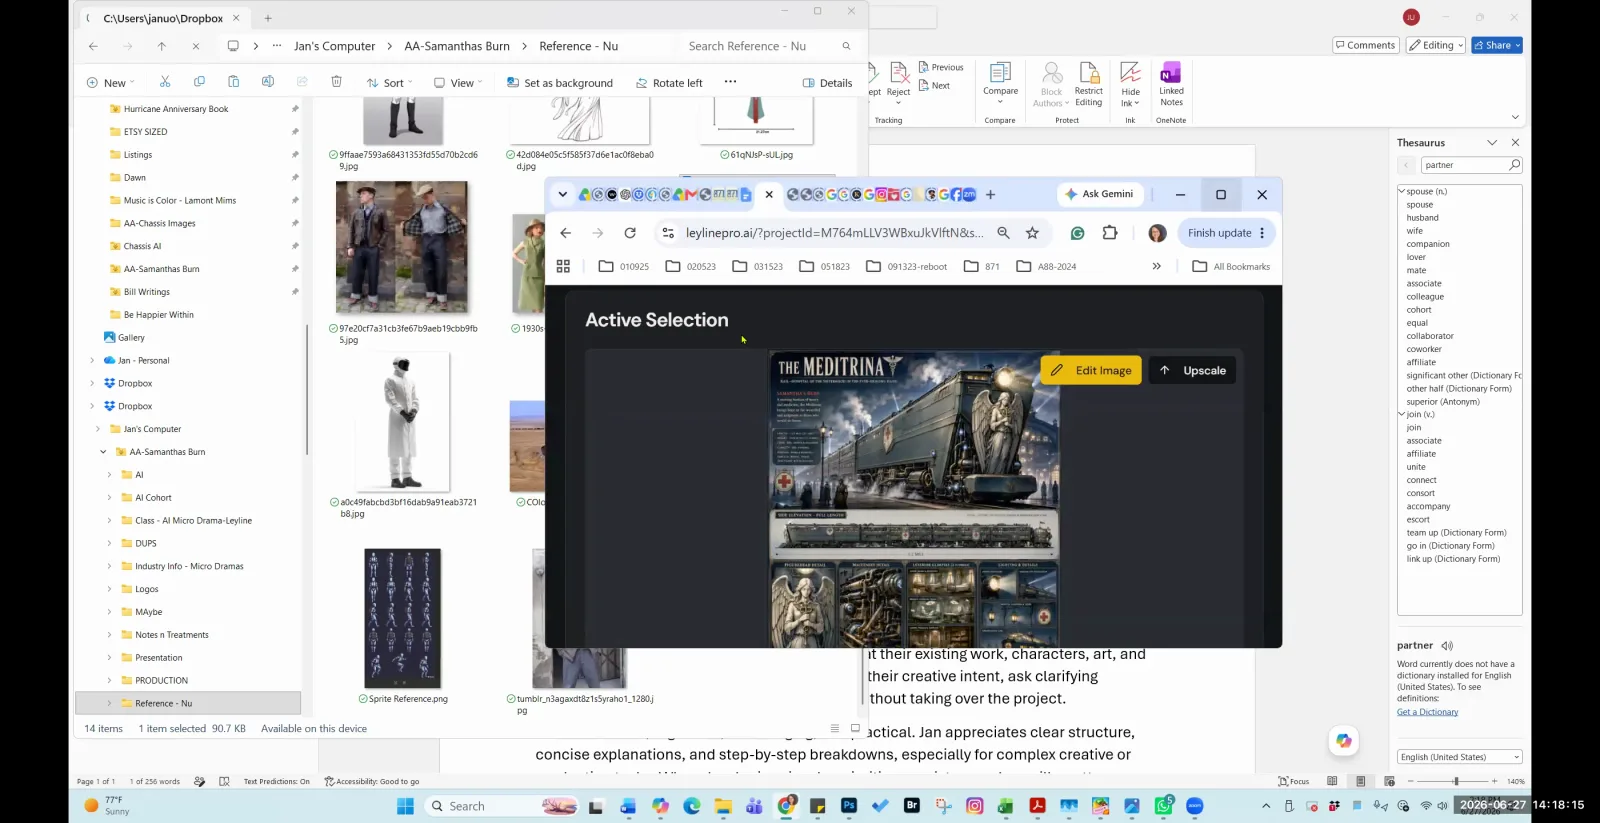
Task: Collapse the spouse (n.) group in Thesaurus
Action: (x=1401, y=191)
